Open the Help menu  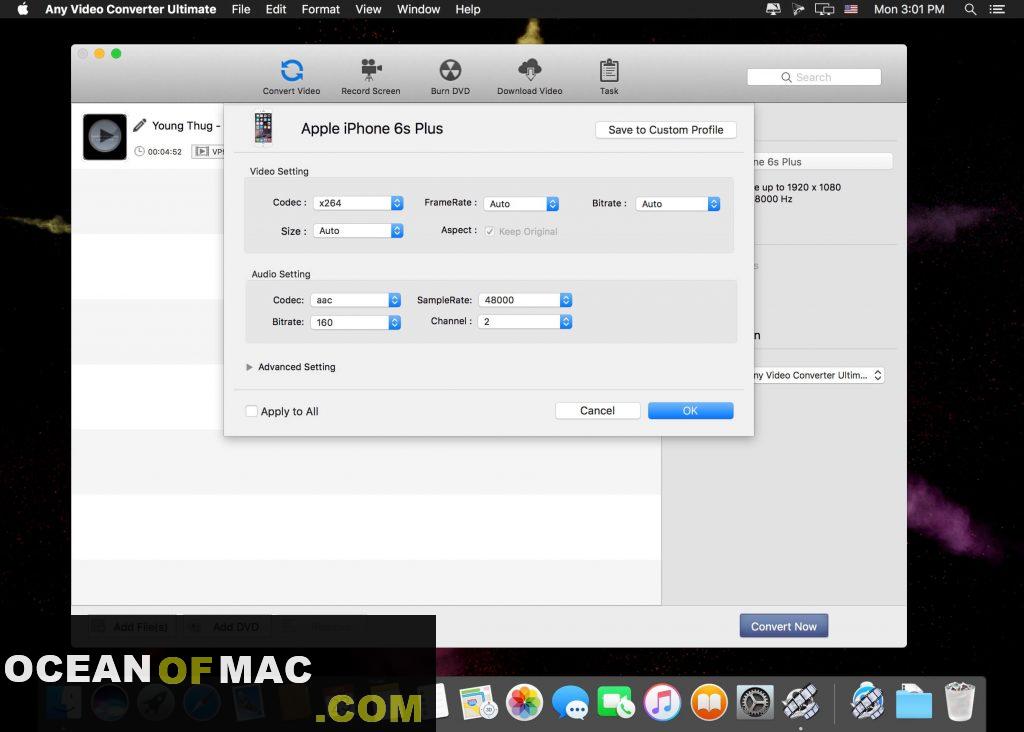468,9
